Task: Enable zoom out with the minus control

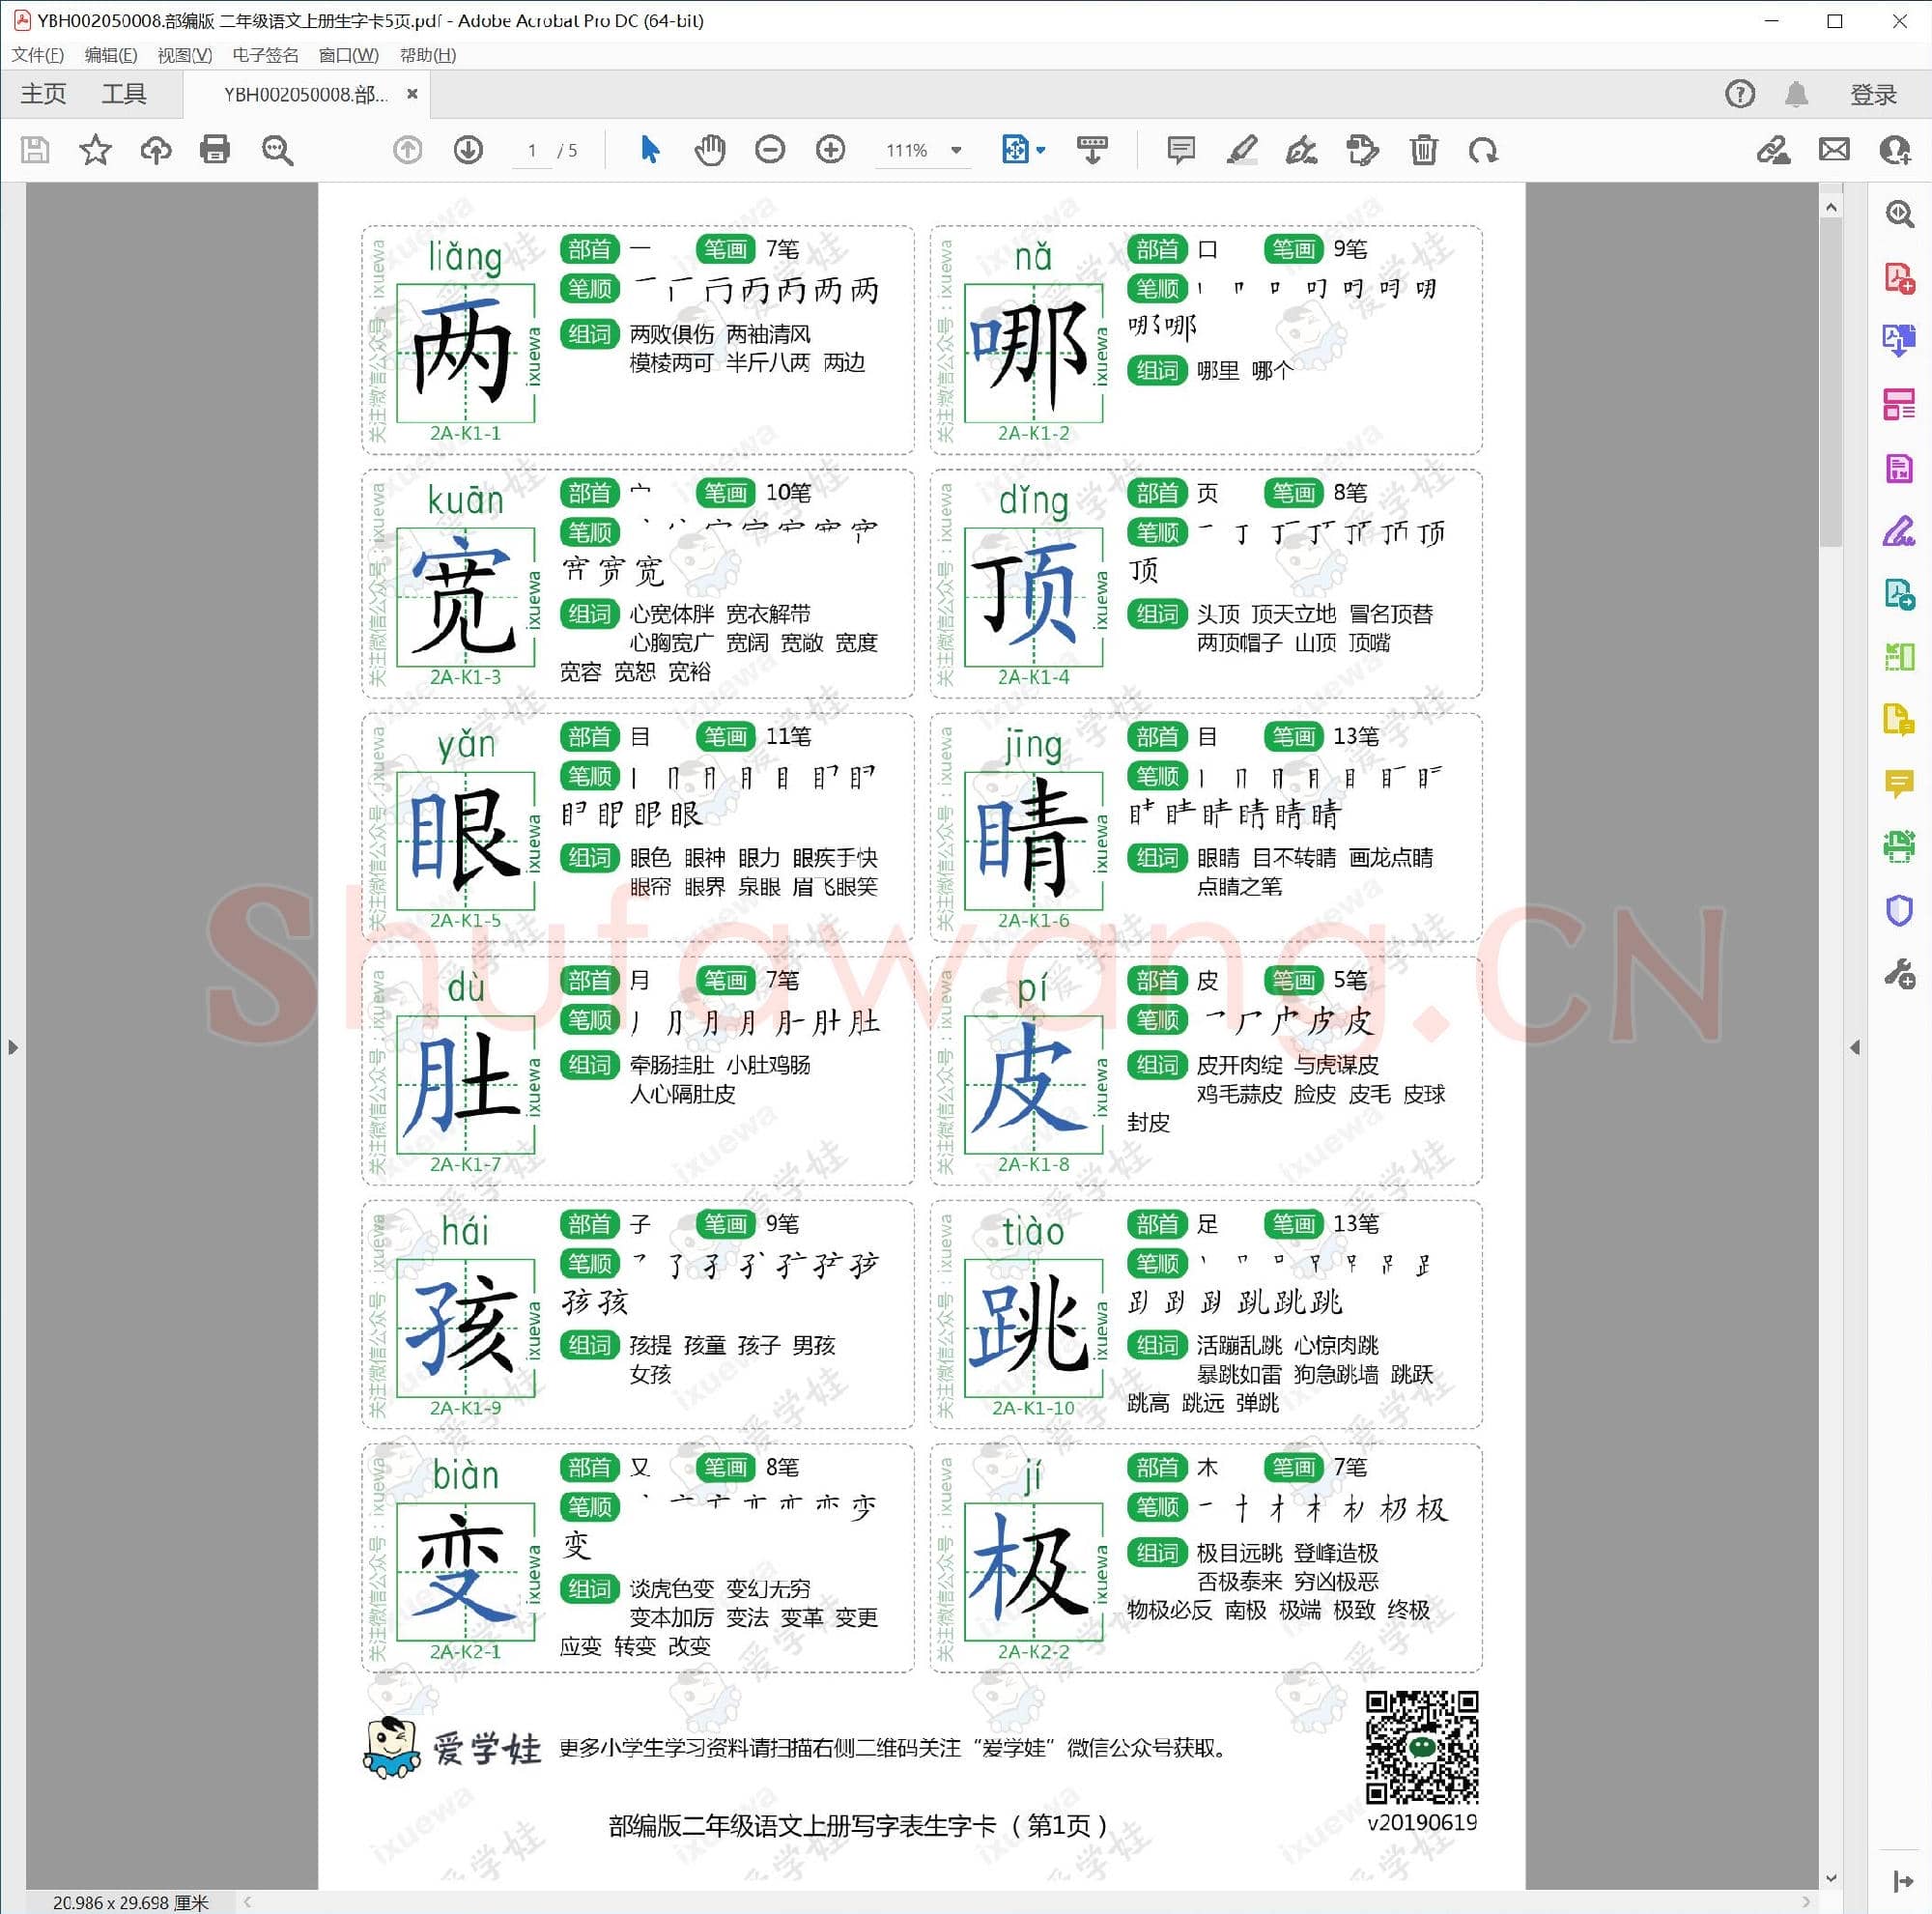Action: (x=768, y=150)
